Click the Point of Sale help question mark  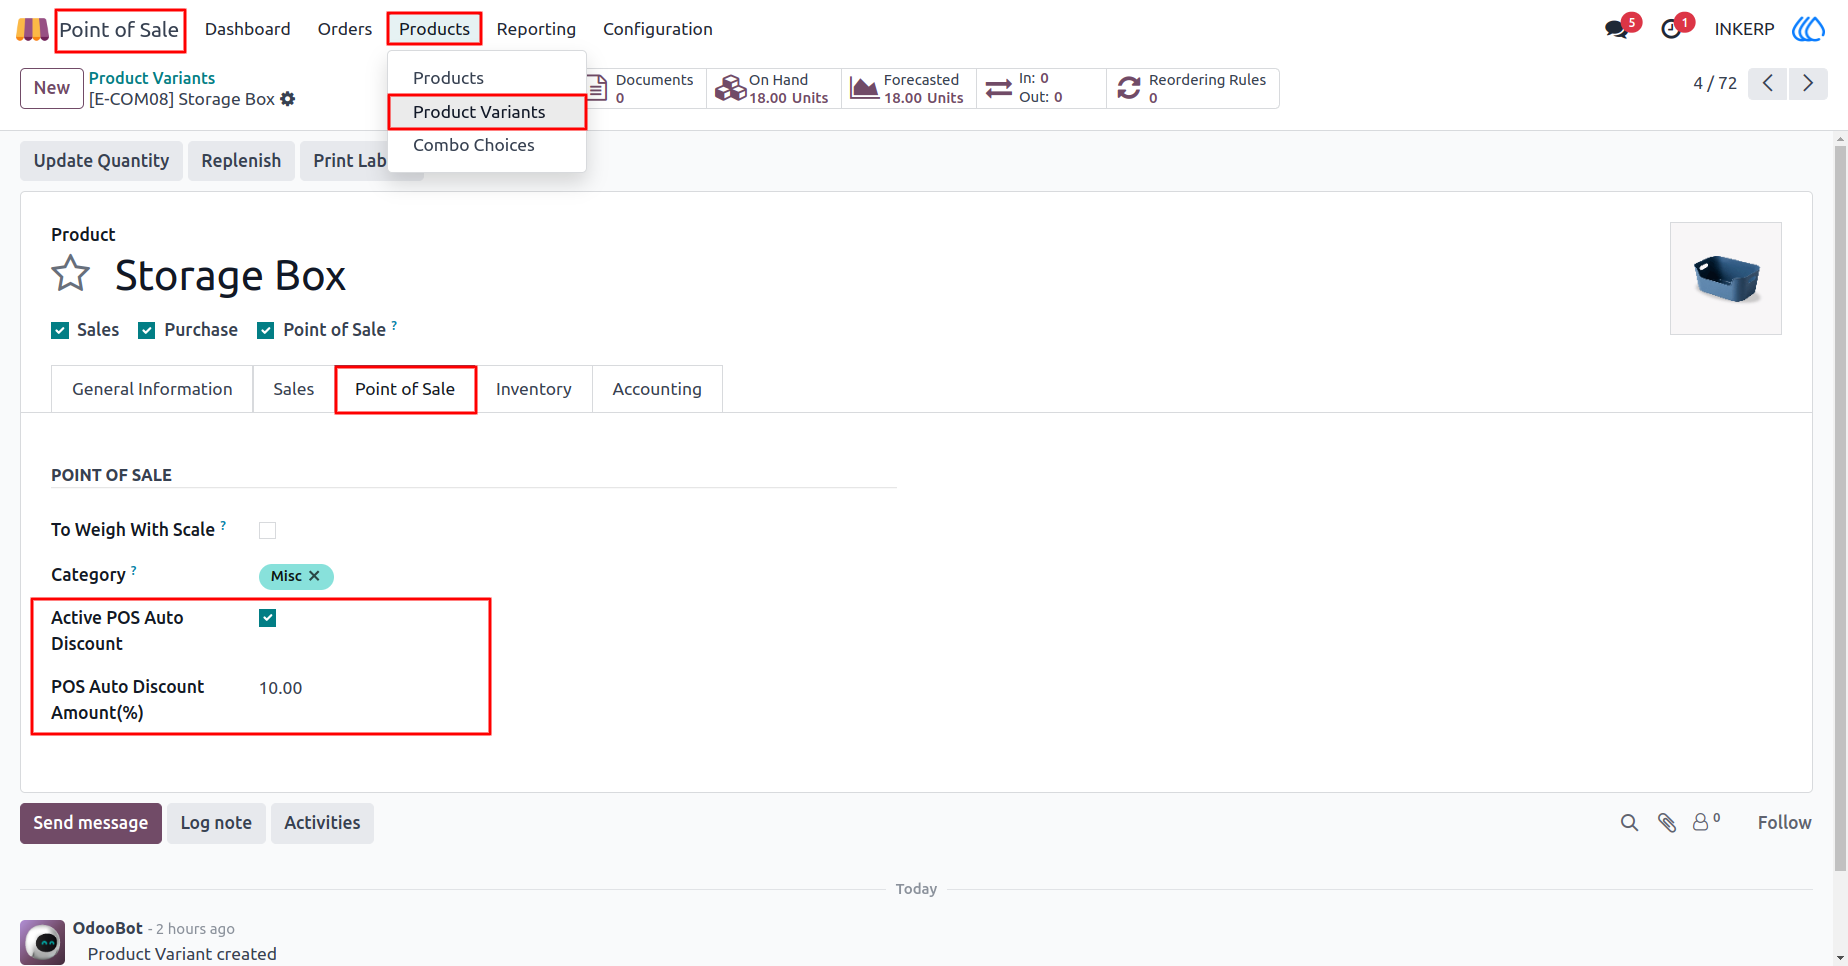(394, 325)
